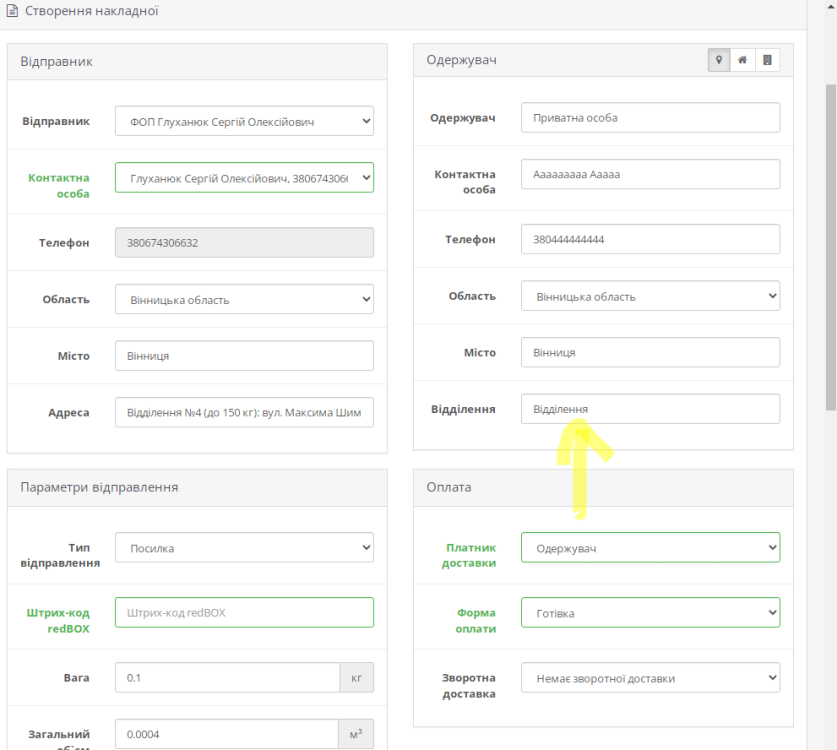837x750 pixels.
Task: Click the recipient Відділення input field
Action: [x=650, y=409]
